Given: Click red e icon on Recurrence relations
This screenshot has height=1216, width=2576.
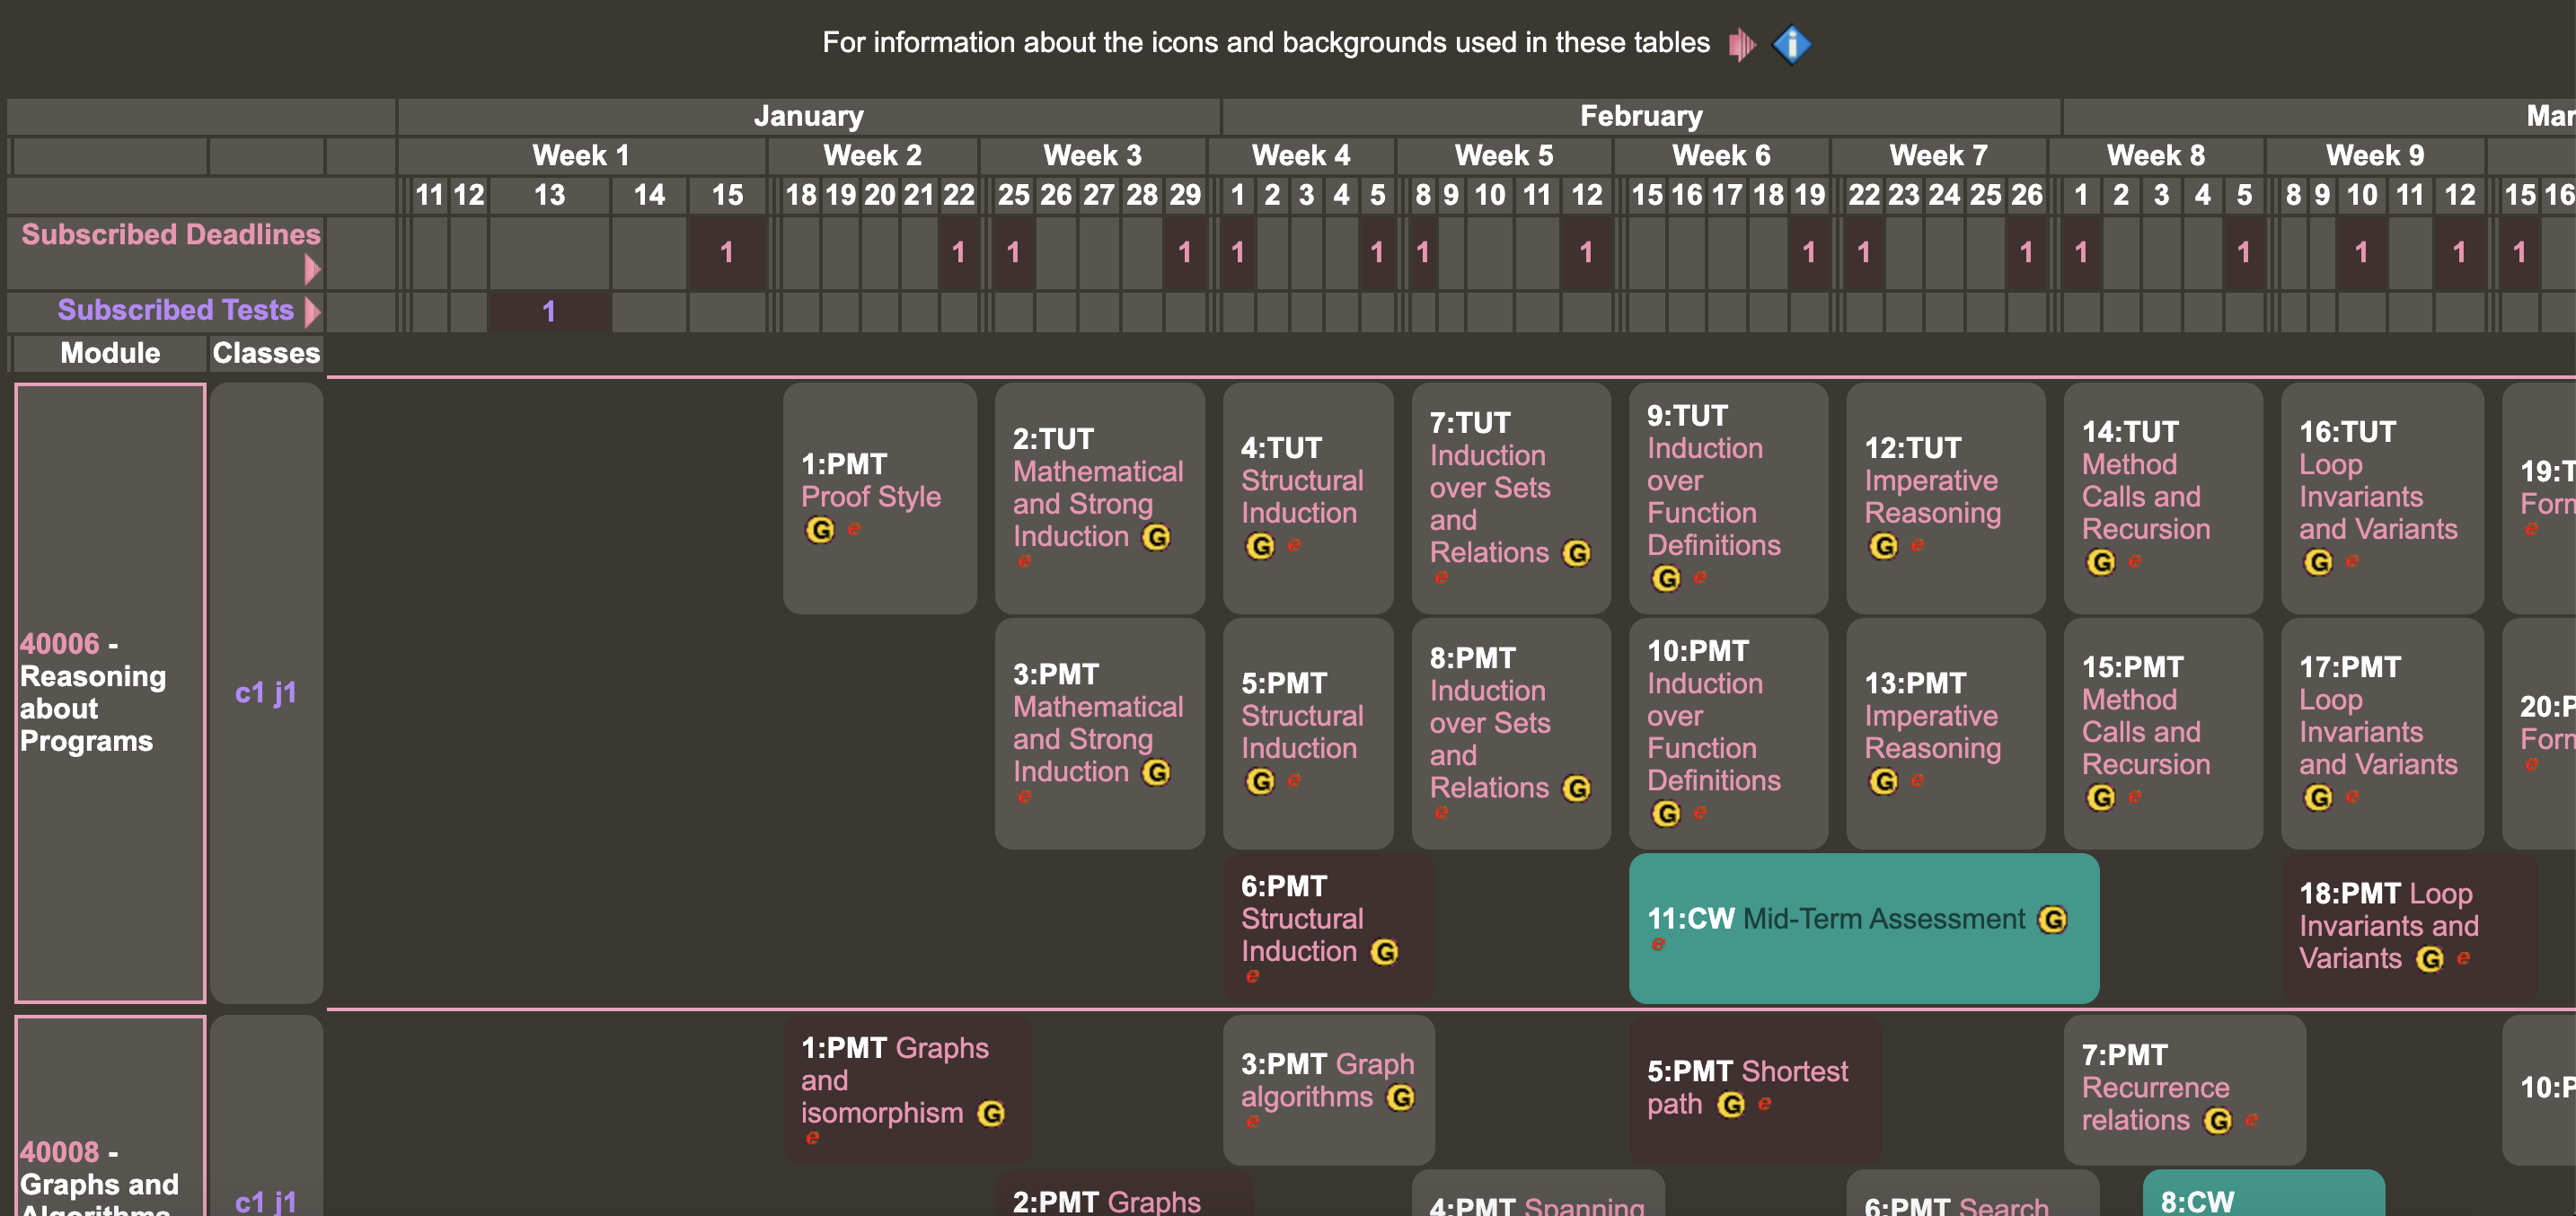Looking at the screenshot, I should [2251, 1120].
